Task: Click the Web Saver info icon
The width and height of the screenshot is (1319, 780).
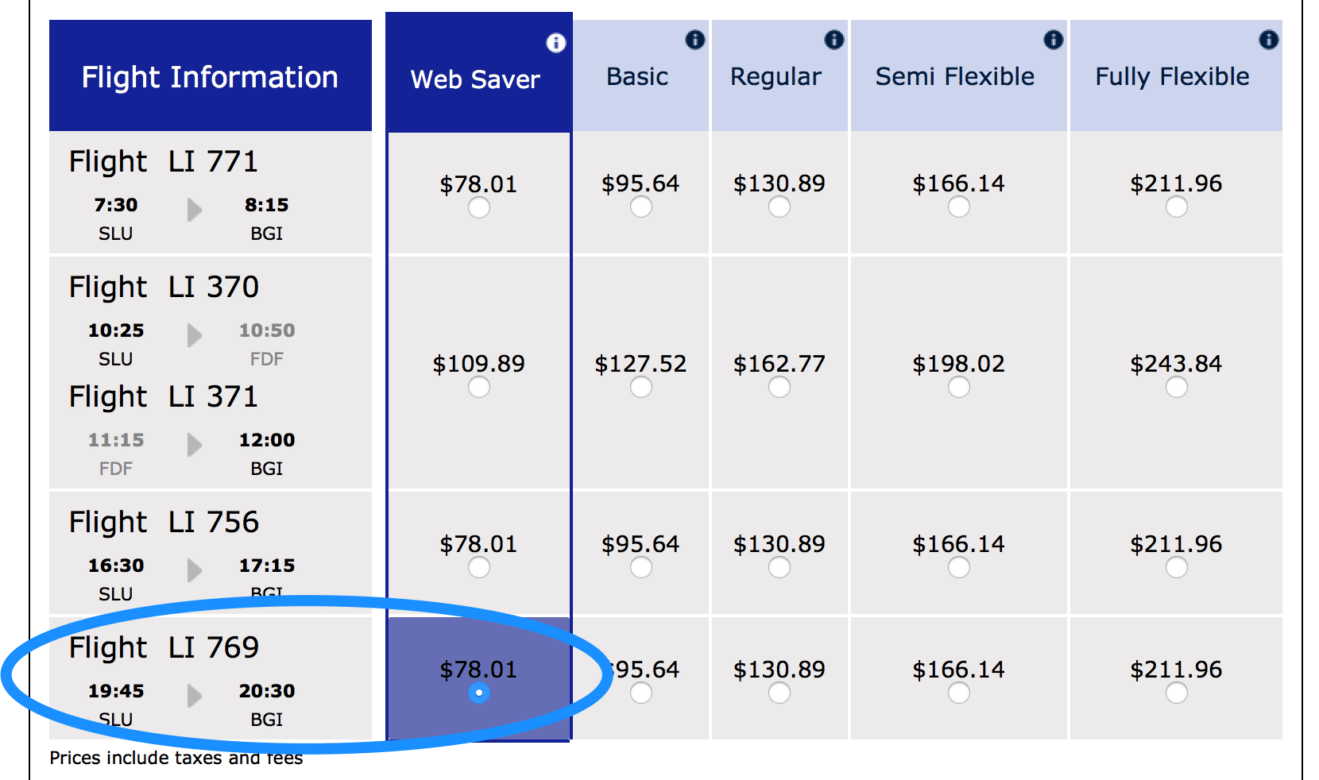Action: [556, 43]
